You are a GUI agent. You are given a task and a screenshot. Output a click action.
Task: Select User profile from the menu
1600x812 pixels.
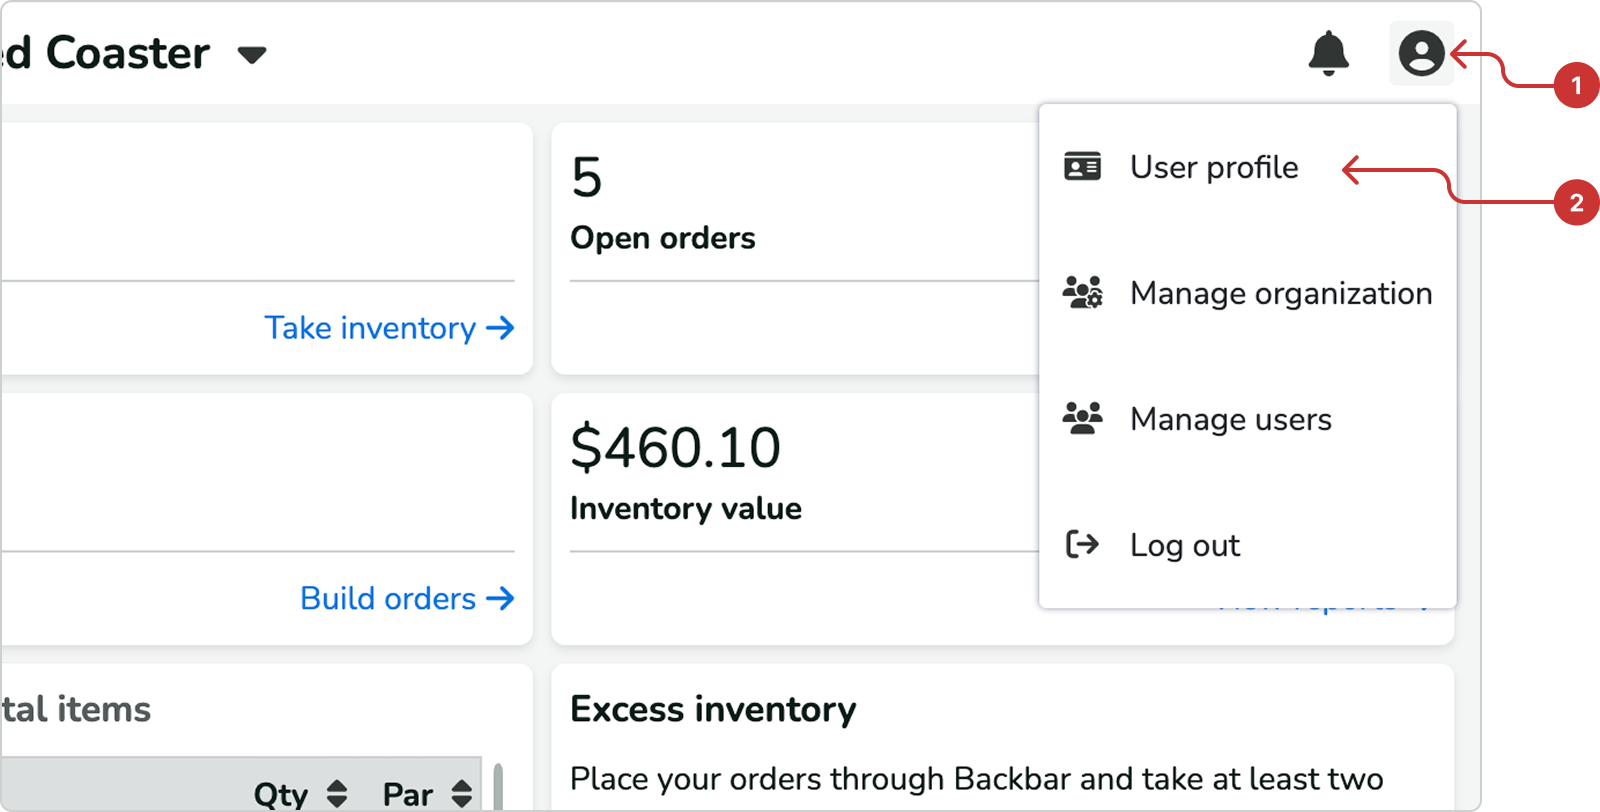point(1247,167)
